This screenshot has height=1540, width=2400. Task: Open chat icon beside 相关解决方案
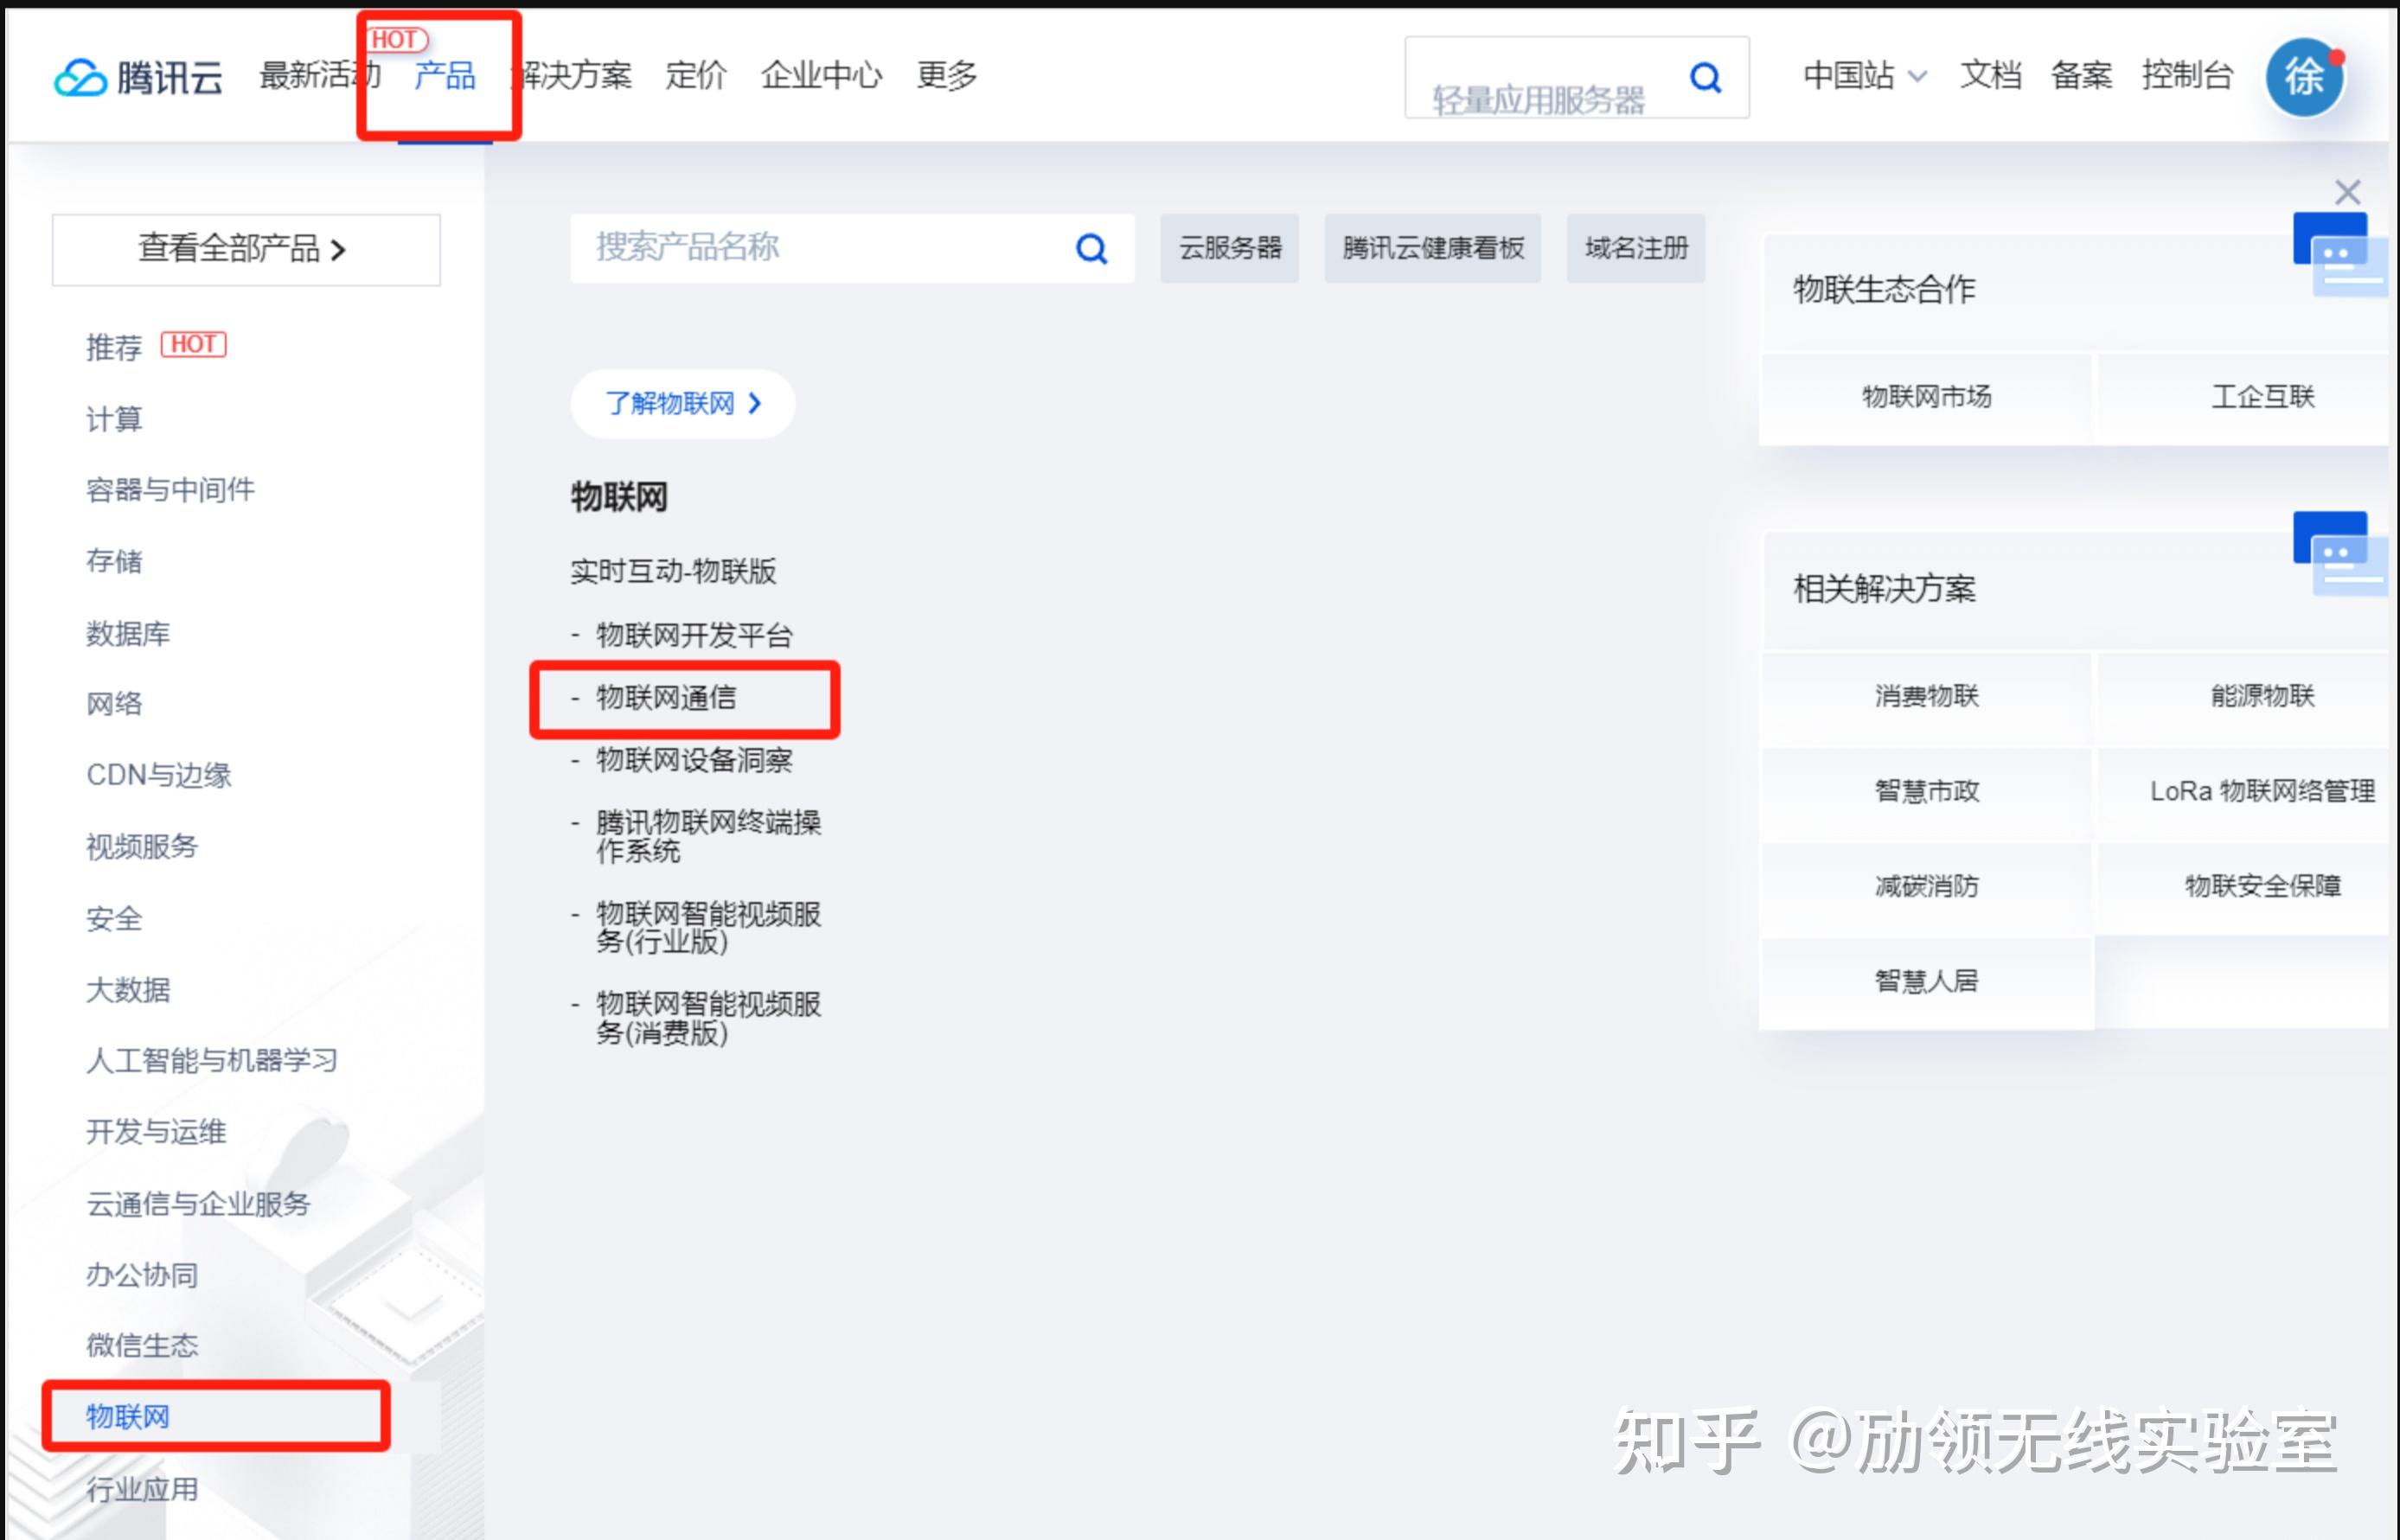[2340, 553]
